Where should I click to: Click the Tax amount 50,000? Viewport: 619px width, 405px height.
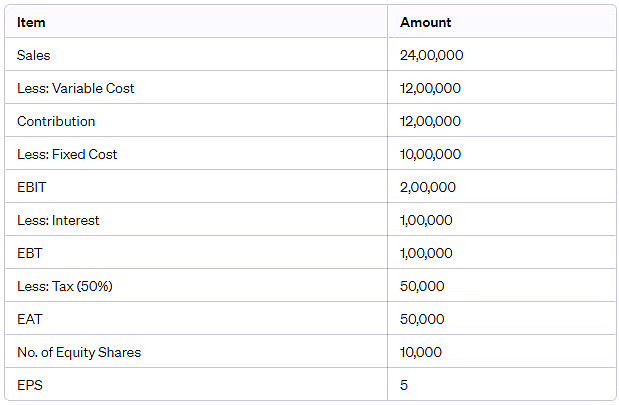pyautogui.click(x=422, y=286)
